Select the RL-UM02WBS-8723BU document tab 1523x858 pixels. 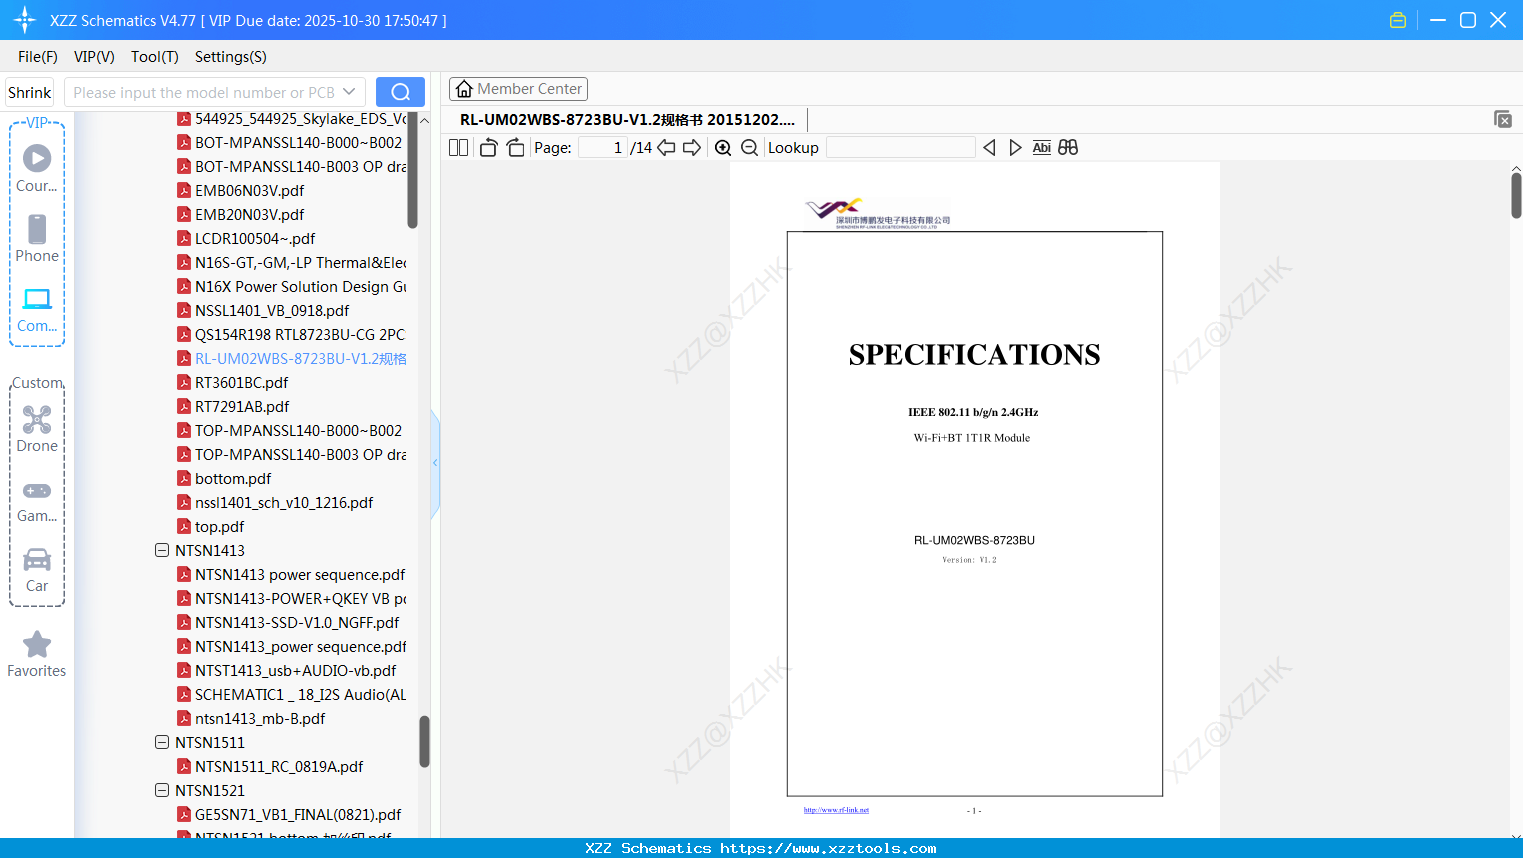tap(627, 120)
